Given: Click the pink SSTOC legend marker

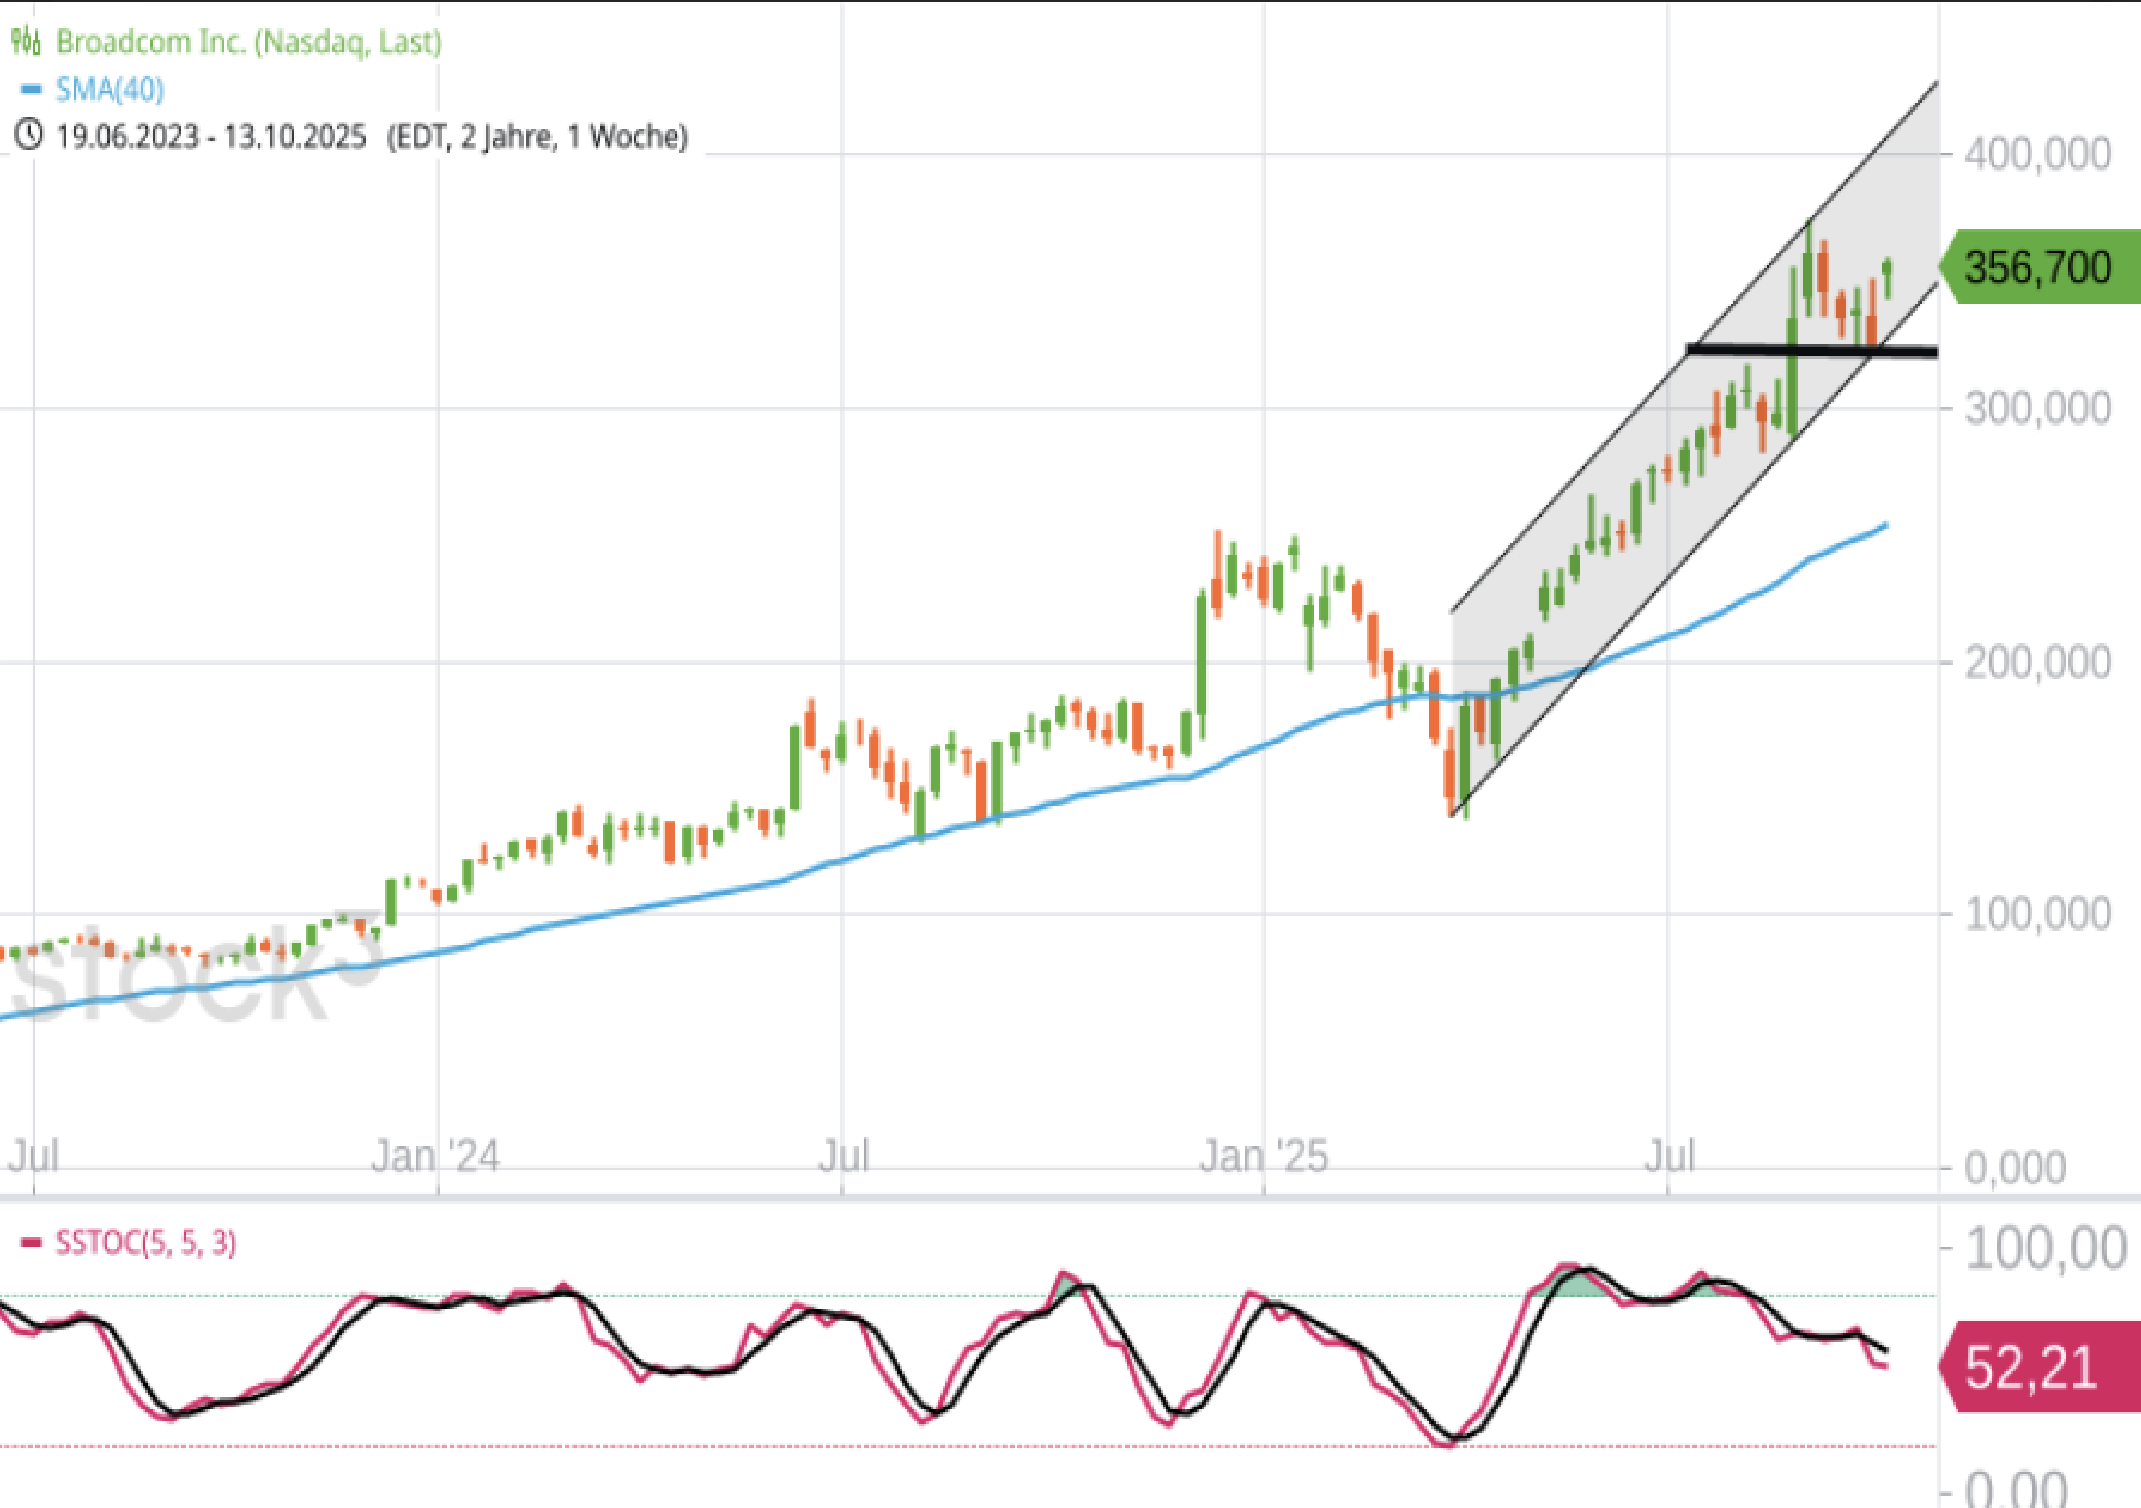Looking at the screenshot, I should (x=31, y=1243).
